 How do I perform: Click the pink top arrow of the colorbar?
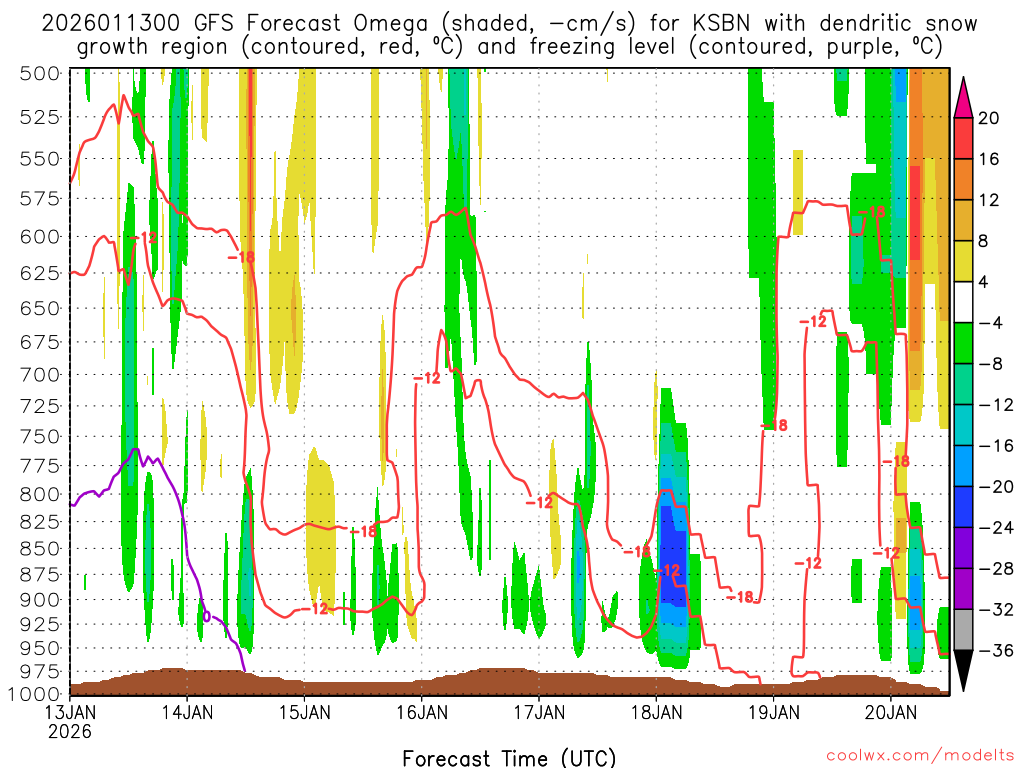pos(963,98)
